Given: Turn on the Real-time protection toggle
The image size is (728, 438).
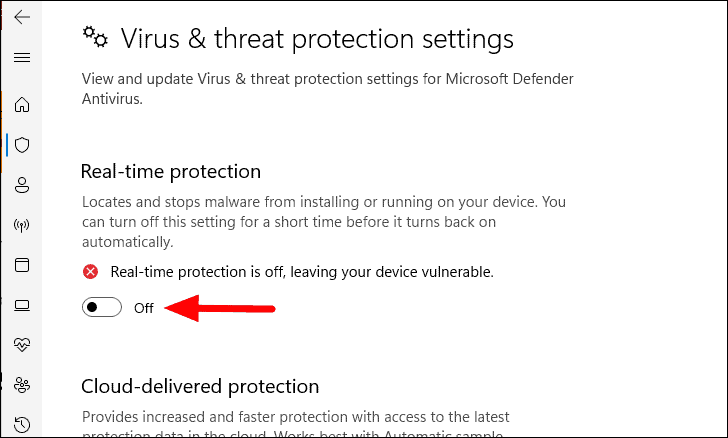Looking at the screenshot, I should [102, 307].
